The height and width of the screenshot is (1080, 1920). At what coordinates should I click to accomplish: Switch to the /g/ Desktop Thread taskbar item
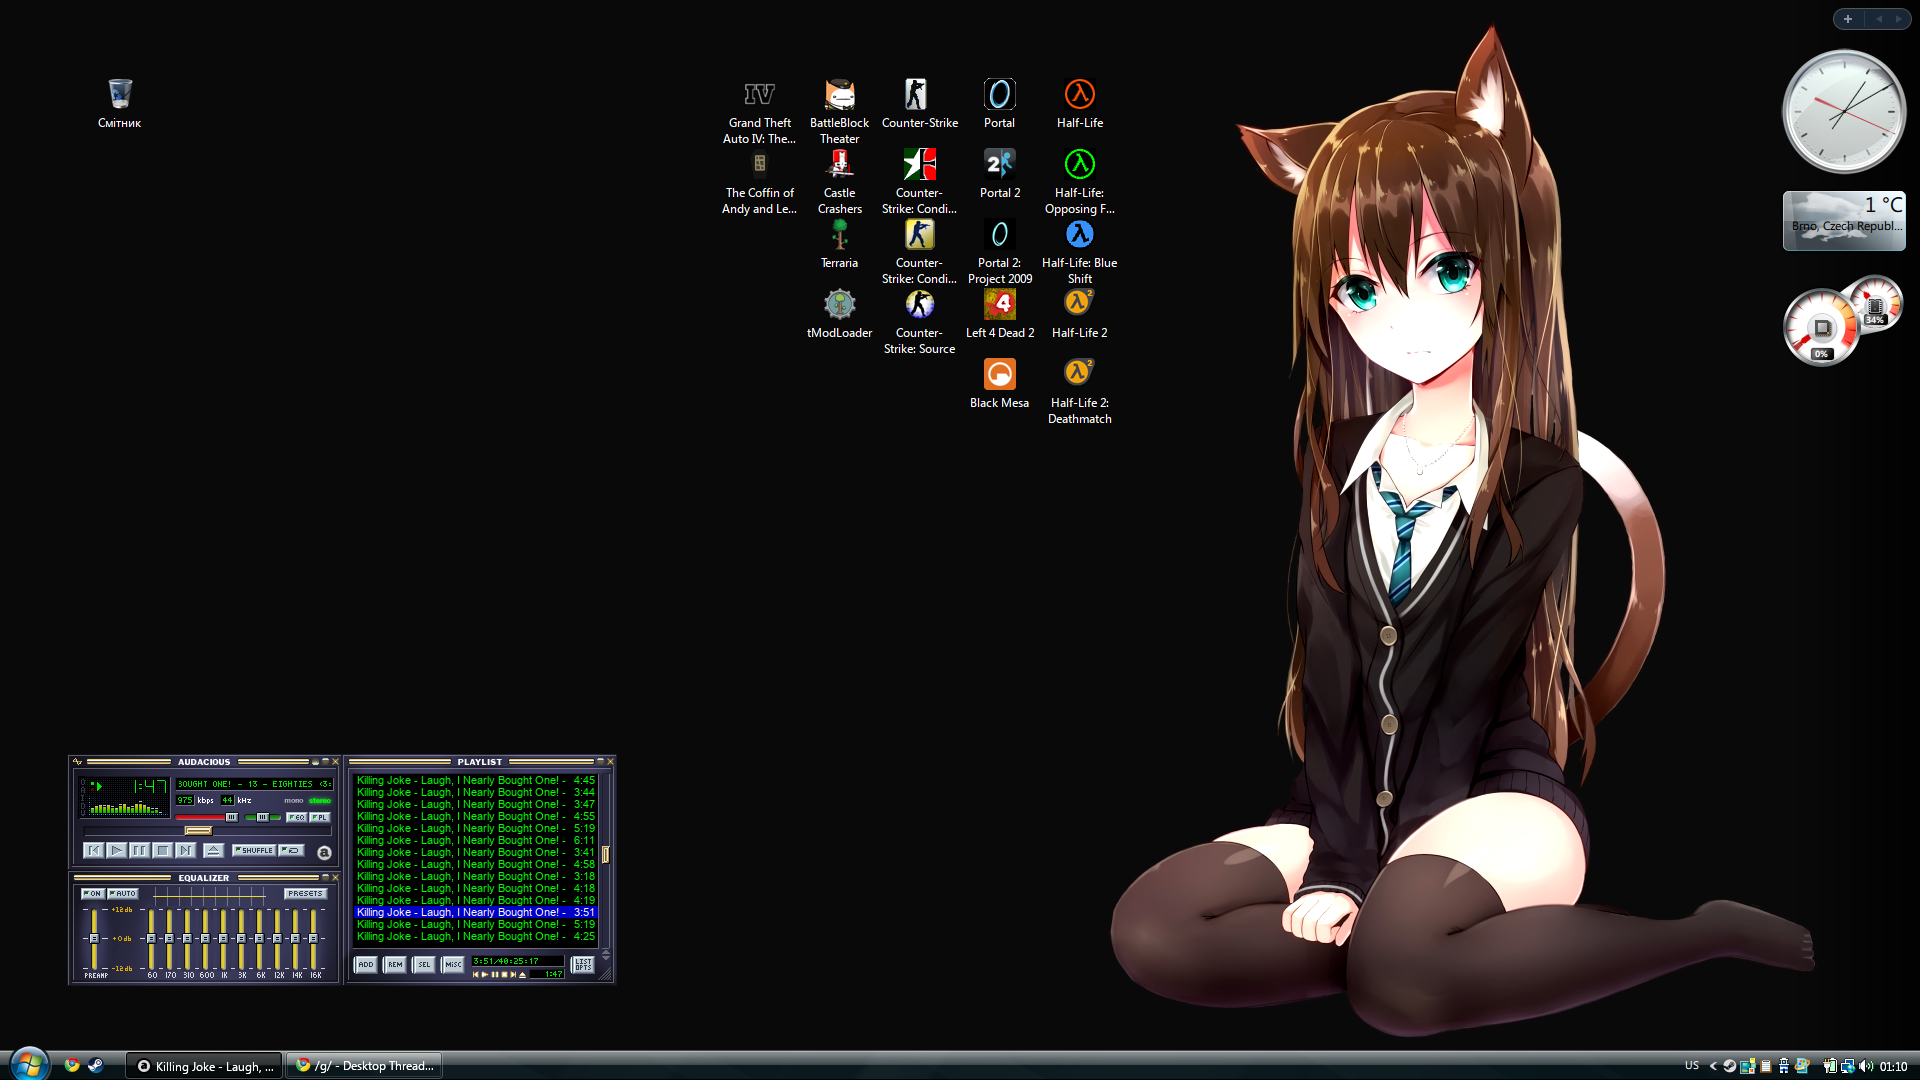pyautogui.click(x=365, y=1066)
